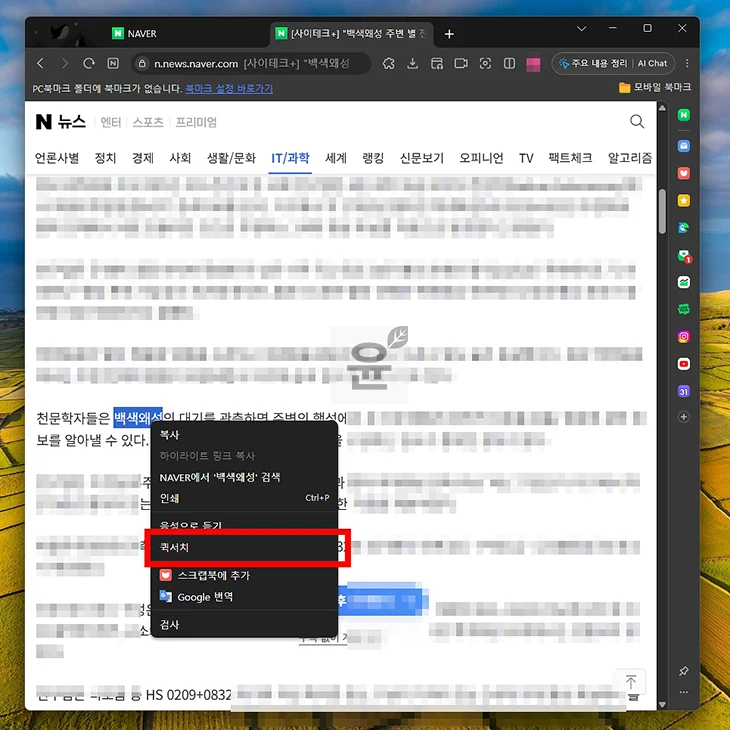This screenshot has width=730, height=730.
Task: Click the sidebar pin icon
Action: (683, 671)
